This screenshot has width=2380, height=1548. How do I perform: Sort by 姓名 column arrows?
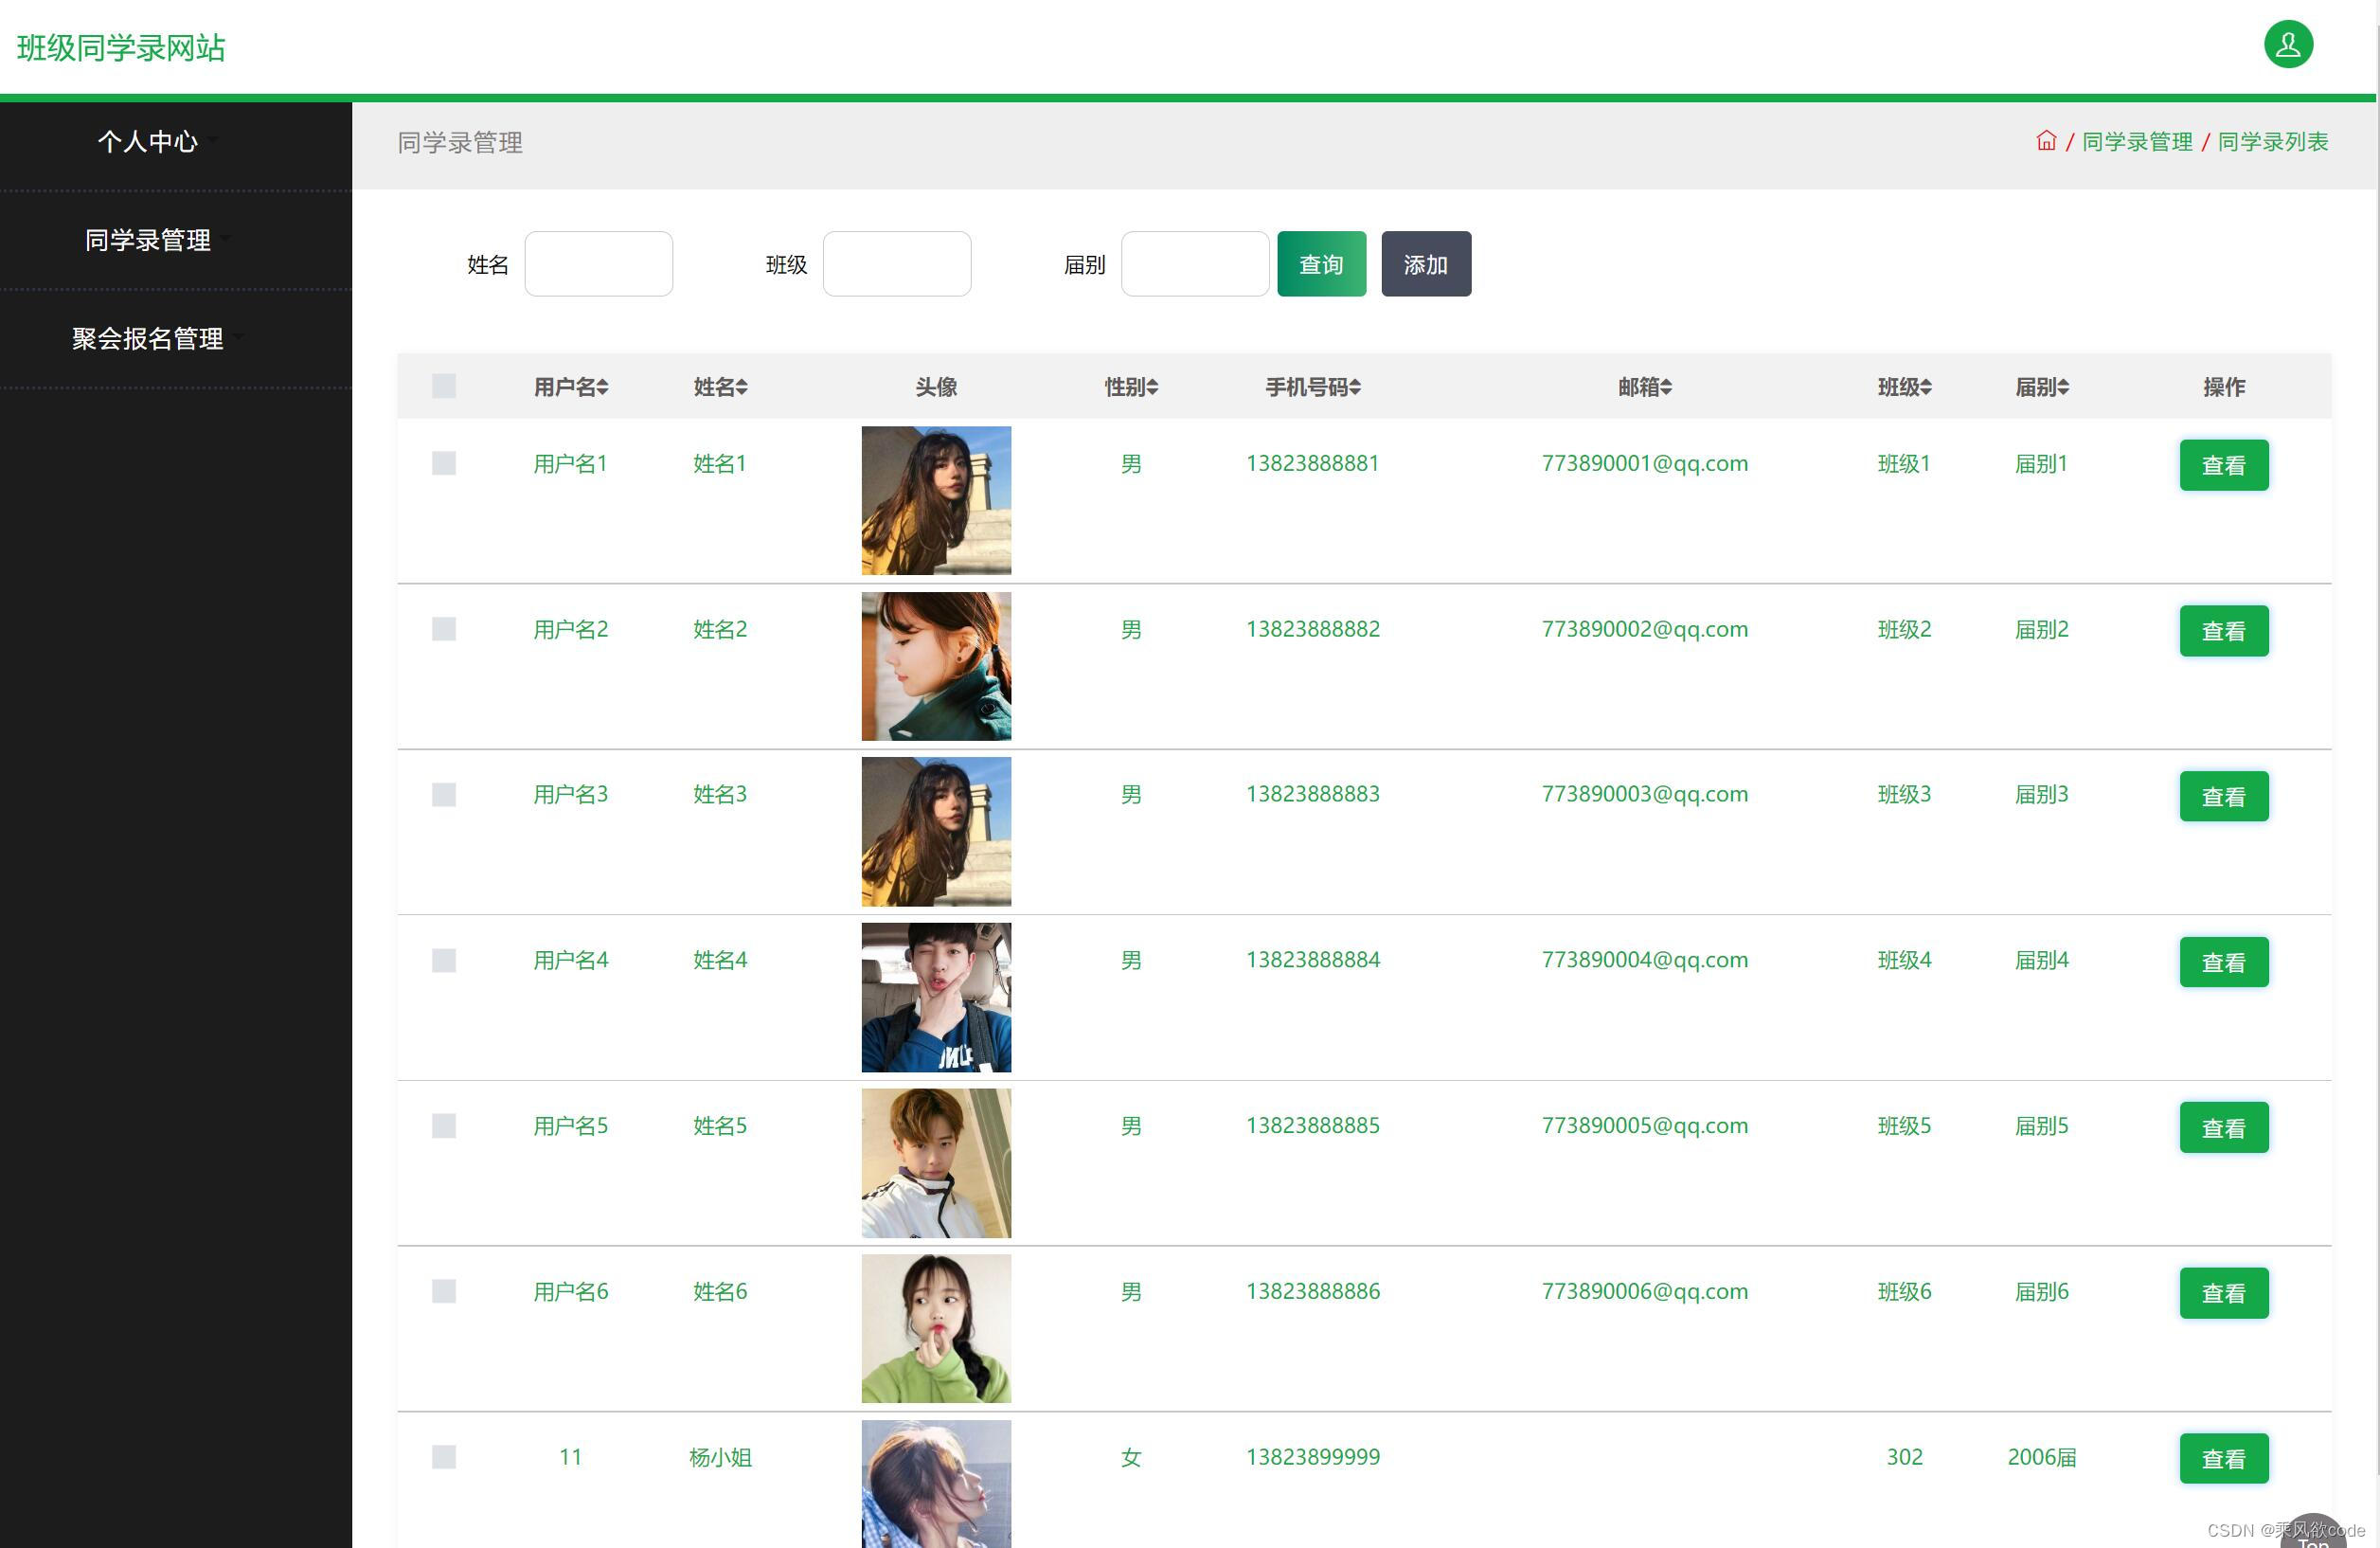[x=741, y=388]
